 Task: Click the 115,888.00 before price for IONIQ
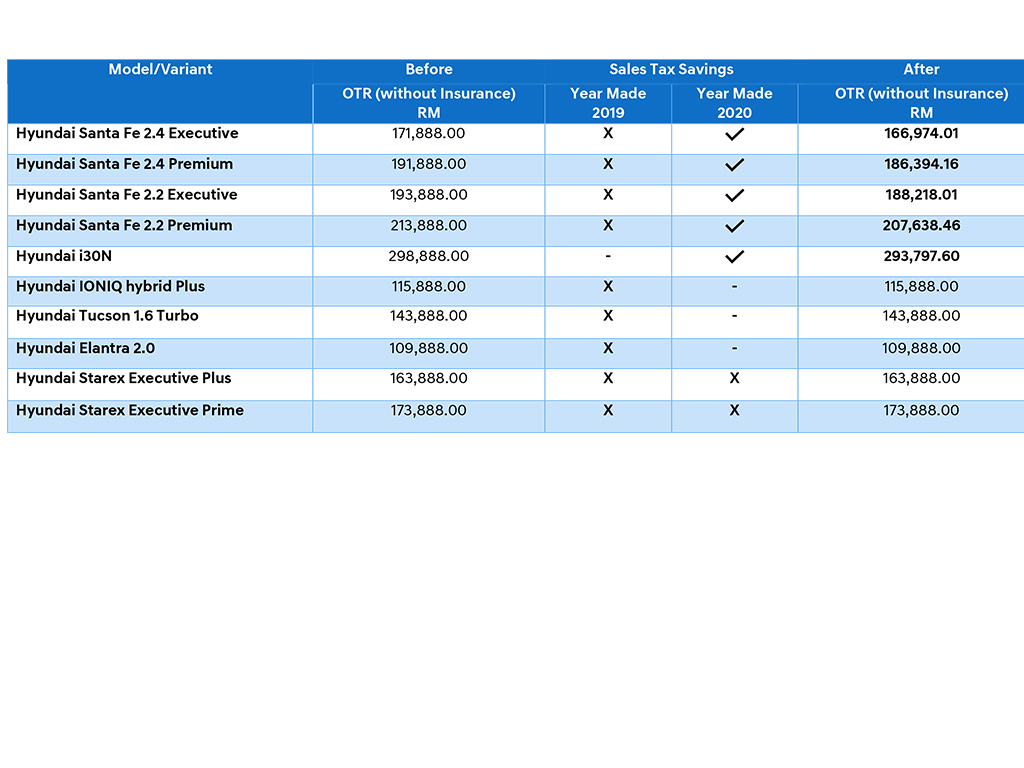click(428, 286)
